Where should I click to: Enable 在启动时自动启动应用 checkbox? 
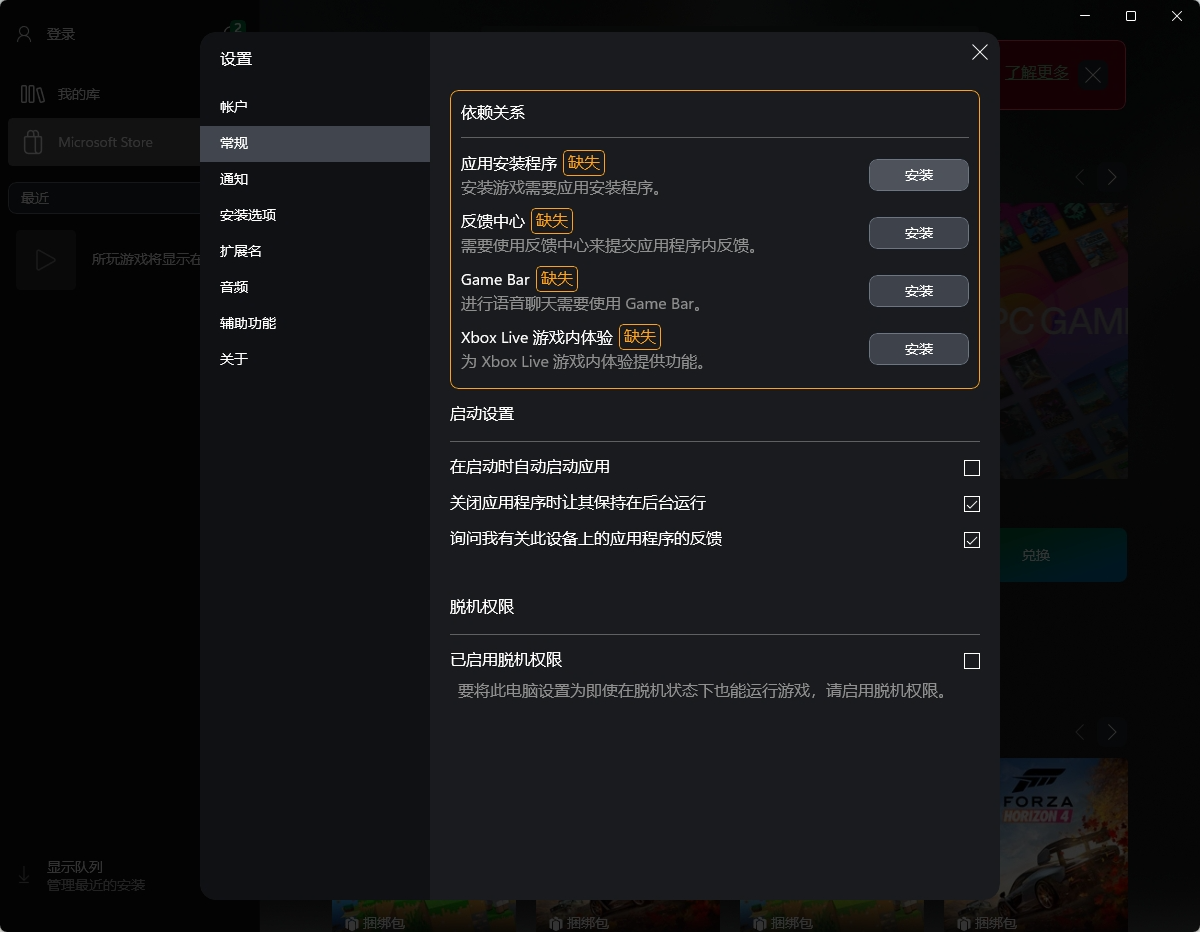[971, 468]
